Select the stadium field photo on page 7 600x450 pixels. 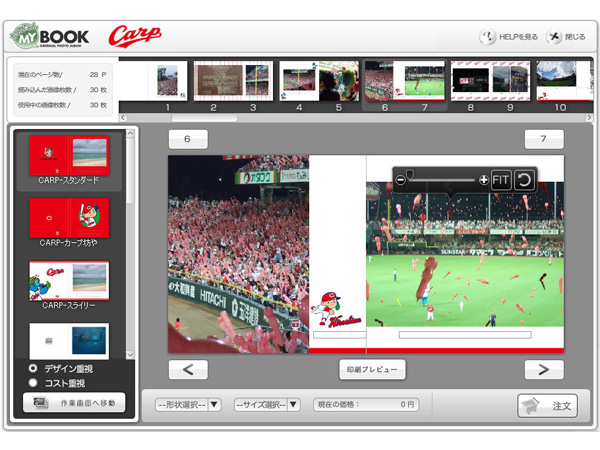[465, 254]
